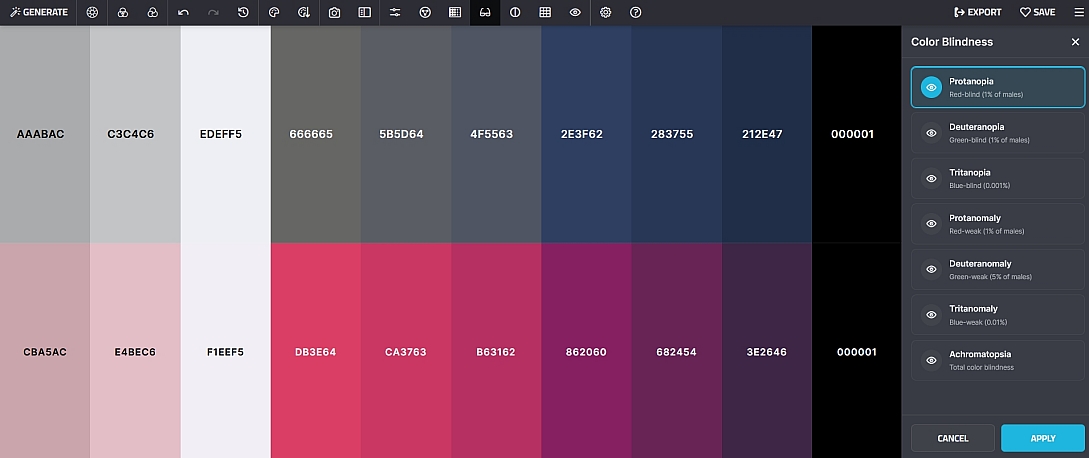The image size is (1089, 458).
Task: Click the split panel layout icon
Action: pyautogui.click(x=364, y=13)
